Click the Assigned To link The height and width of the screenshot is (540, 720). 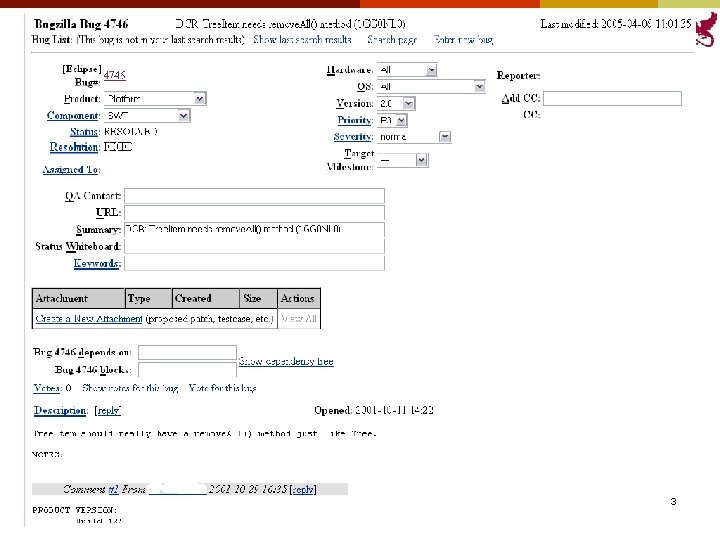click(x=71, y=169)
